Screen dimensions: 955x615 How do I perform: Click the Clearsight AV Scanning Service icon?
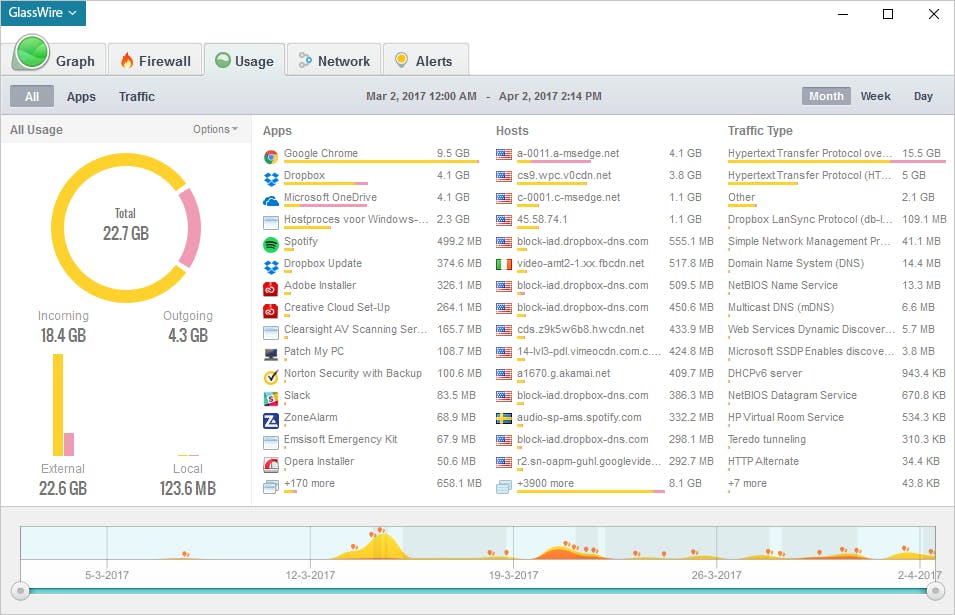tap(271, 332)
